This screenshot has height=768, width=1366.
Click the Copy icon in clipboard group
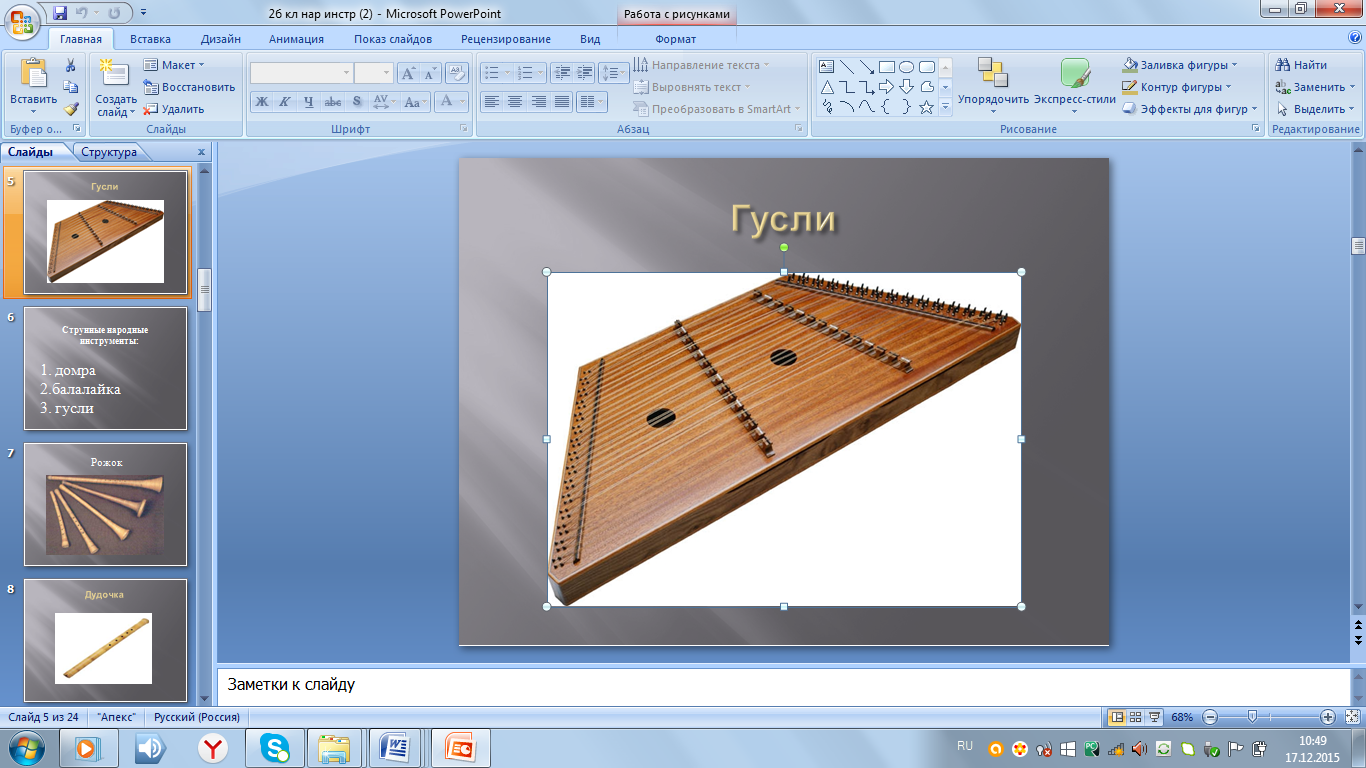click(x=71, y=87)
